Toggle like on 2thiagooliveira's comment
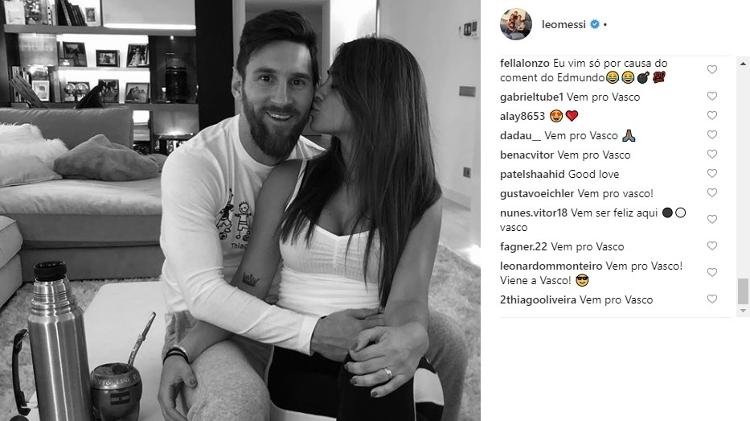The image size is (750, 421). (x=712, y=299)
